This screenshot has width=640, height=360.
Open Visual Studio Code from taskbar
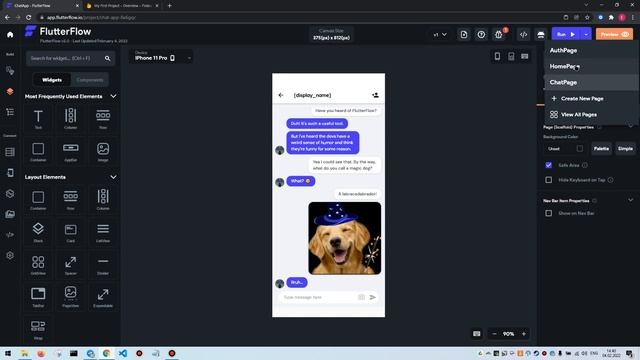[x=122, y=353]
